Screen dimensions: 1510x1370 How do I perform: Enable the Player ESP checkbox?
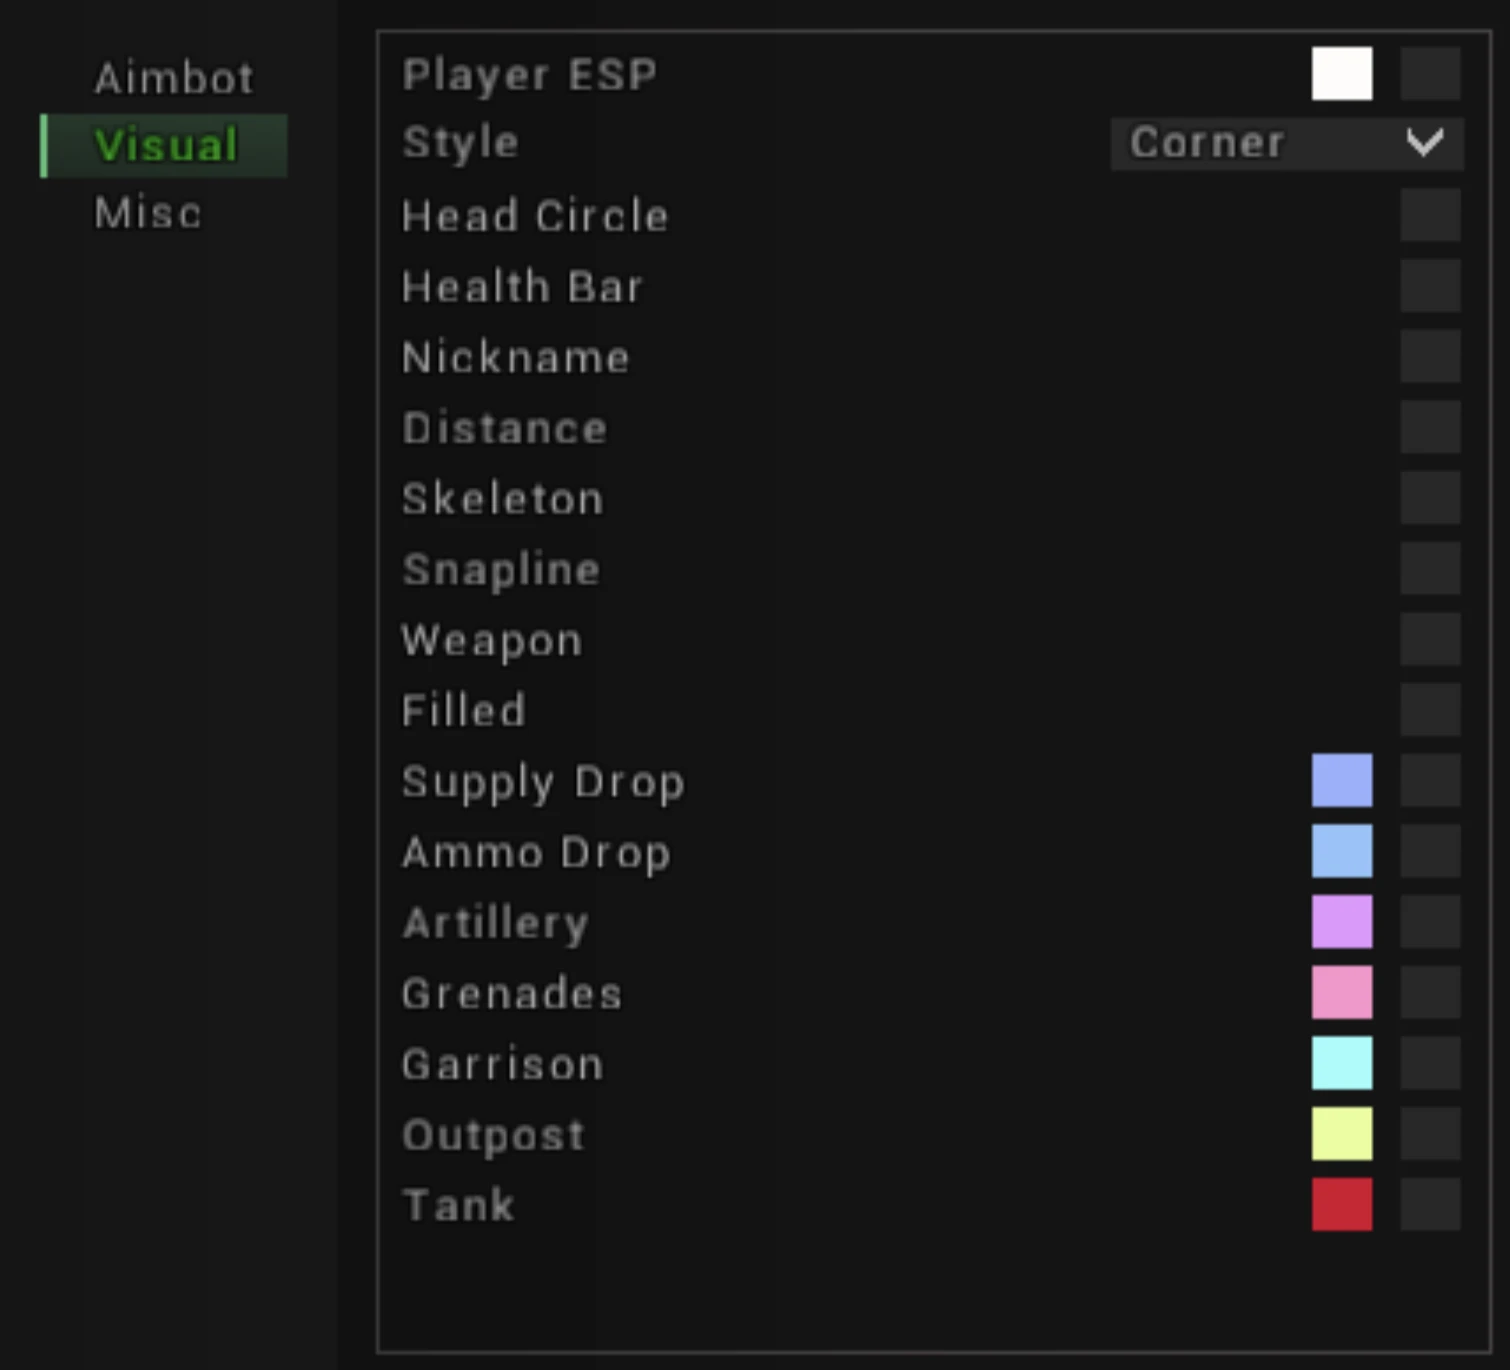1430,73
